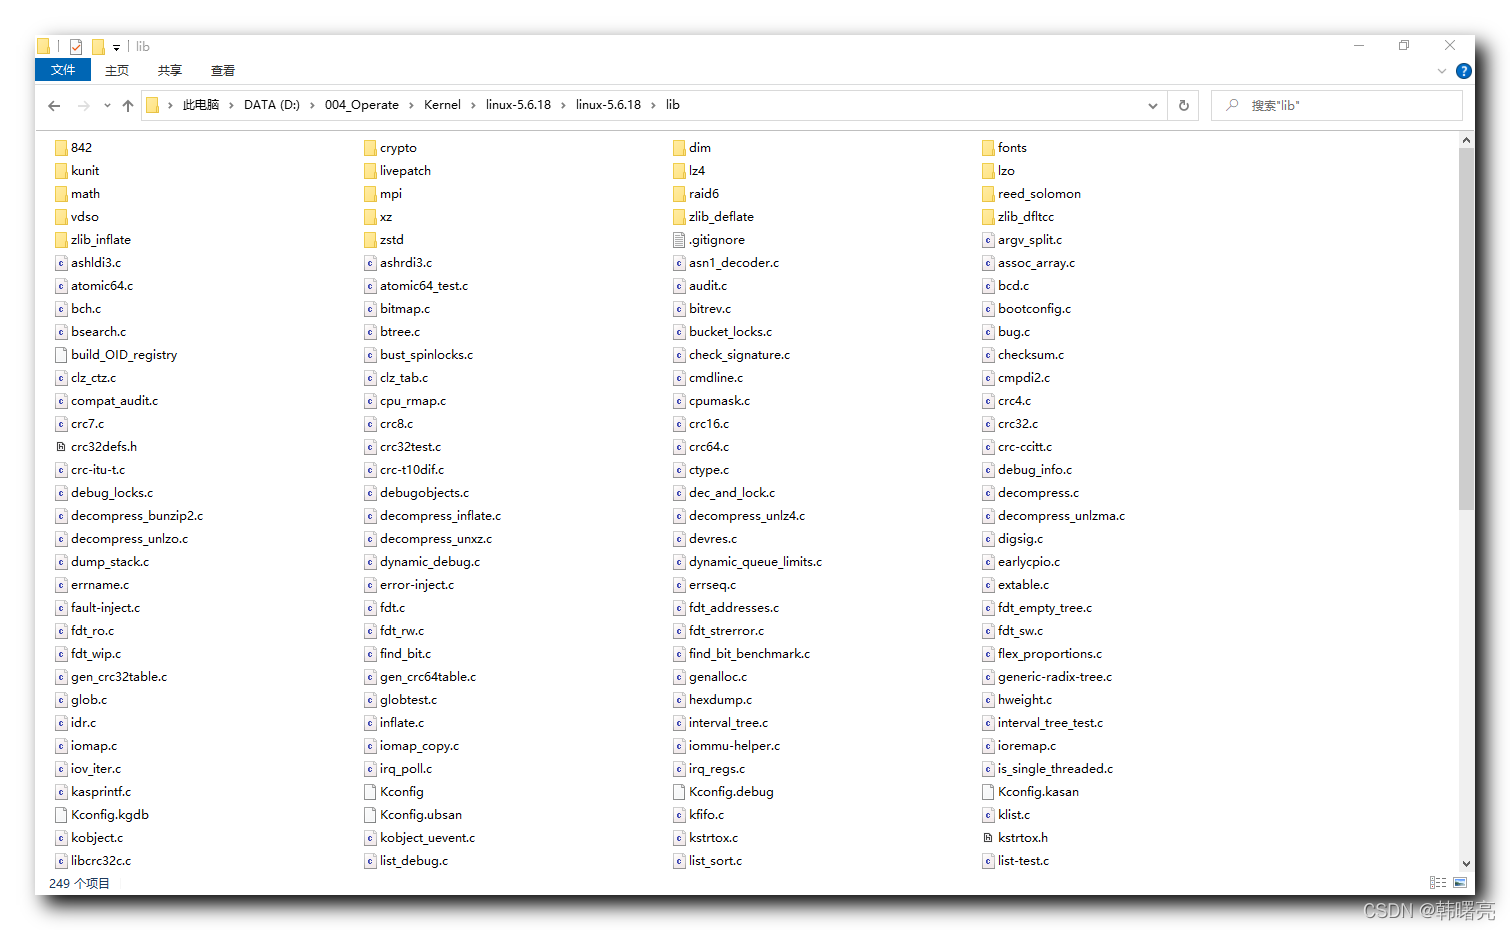The width and height of the screenshot is (1510, 930).
Task: Select the .gitignore file icon
Action: pos(679,240)
